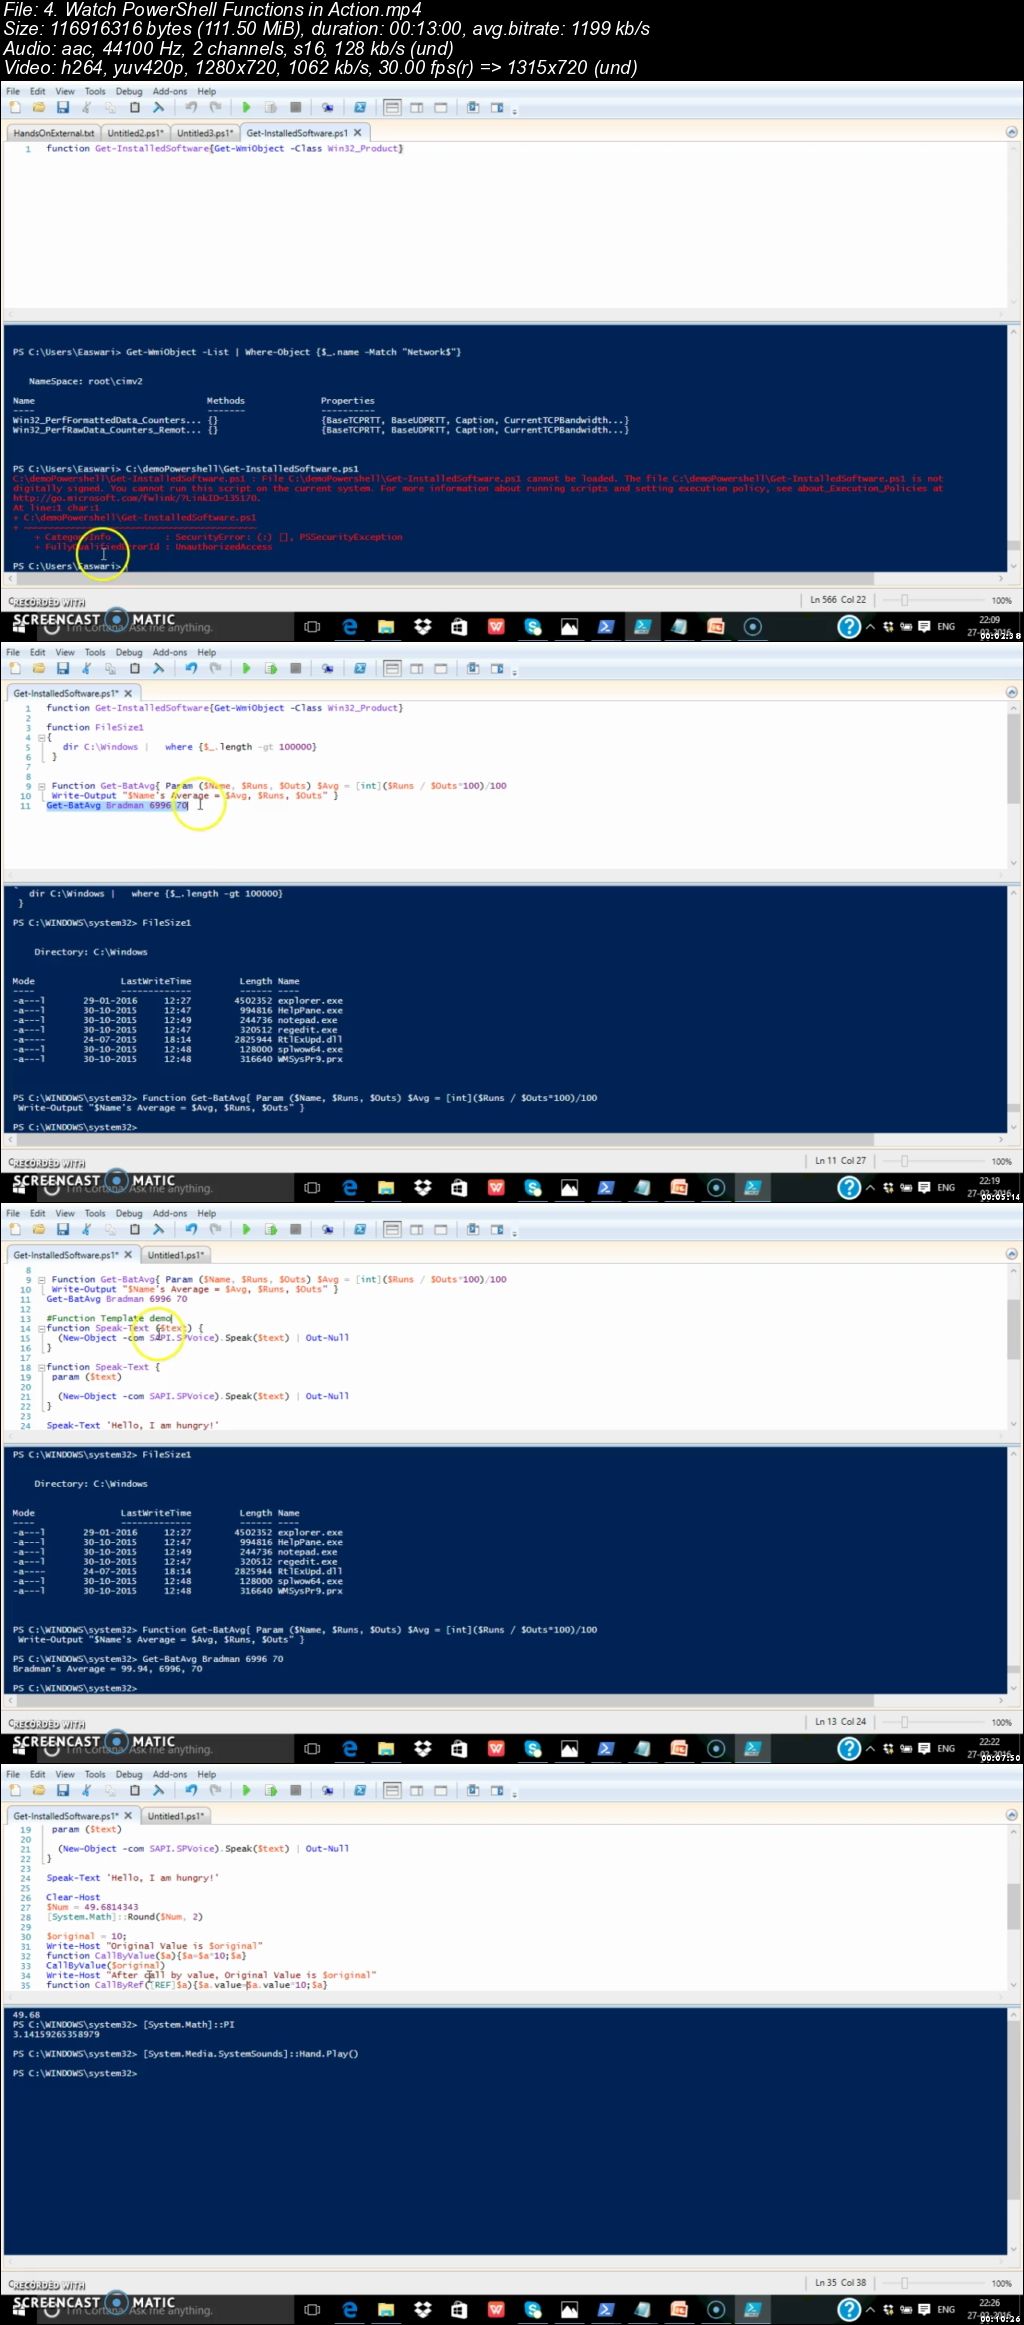This screenshot has height=2325, width=1024.
Task: Click Show Command Add-on icon, Ln 566 frame
Action: (497, 107)
